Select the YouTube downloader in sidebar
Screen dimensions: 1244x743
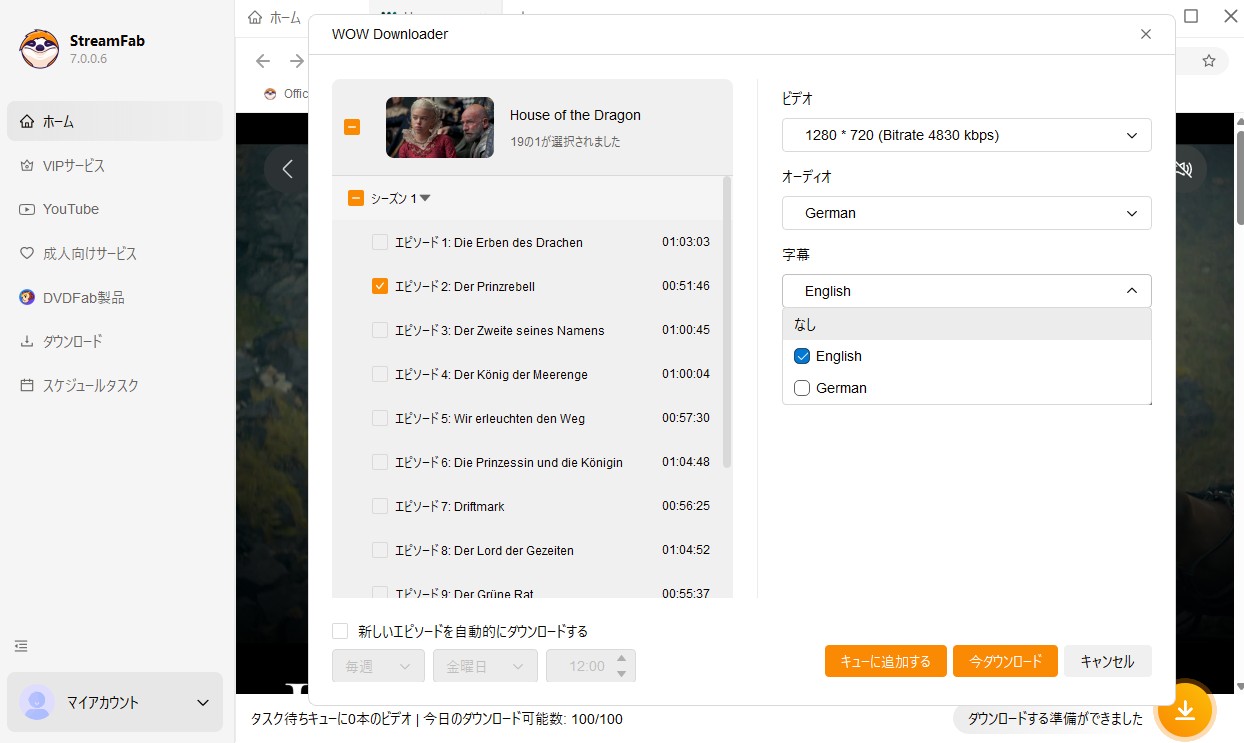click(x=70, y=209)
